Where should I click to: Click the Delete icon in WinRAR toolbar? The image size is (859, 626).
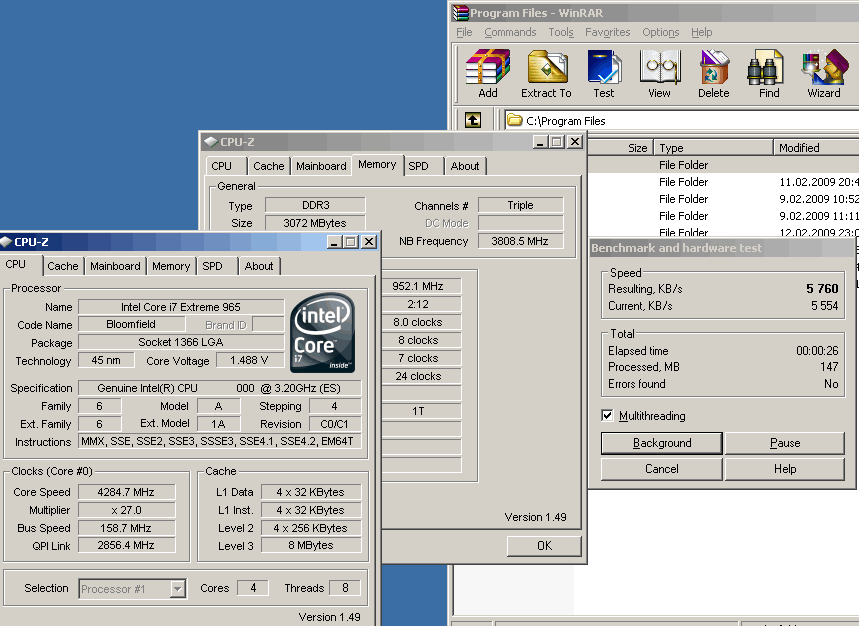click(713, 74)
